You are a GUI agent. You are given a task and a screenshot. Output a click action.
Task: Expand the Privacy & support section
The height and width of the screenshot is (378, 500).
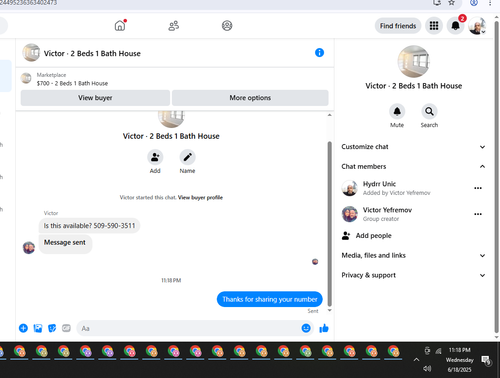(413, 275)
